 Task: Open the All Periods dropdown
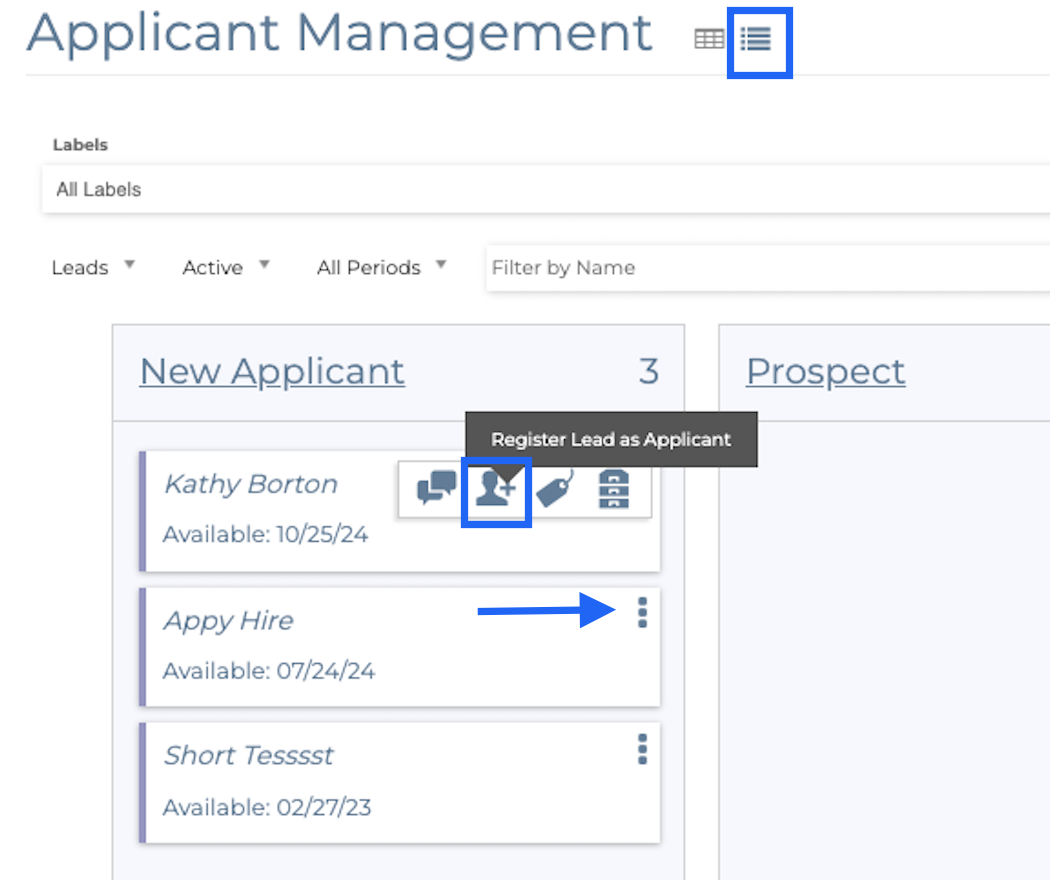[382, 267]
